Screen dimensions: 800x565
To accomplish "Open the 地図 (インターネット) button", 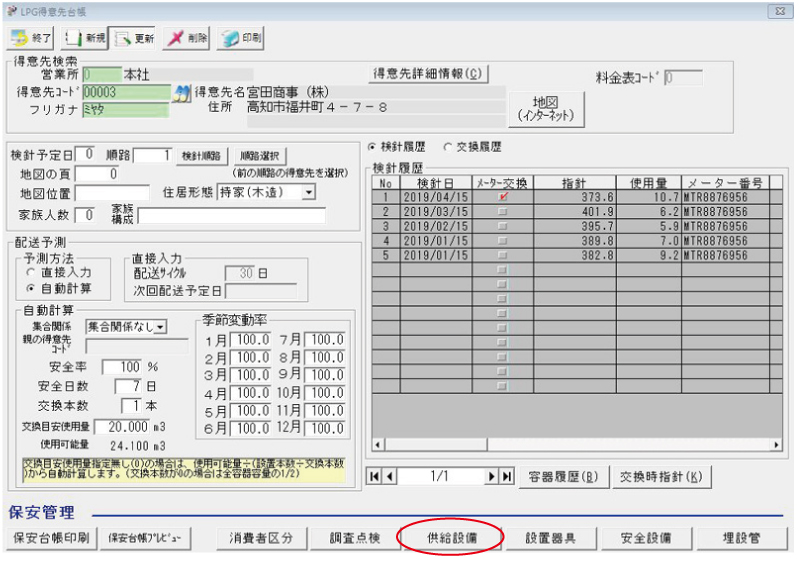I will point(546,110).
